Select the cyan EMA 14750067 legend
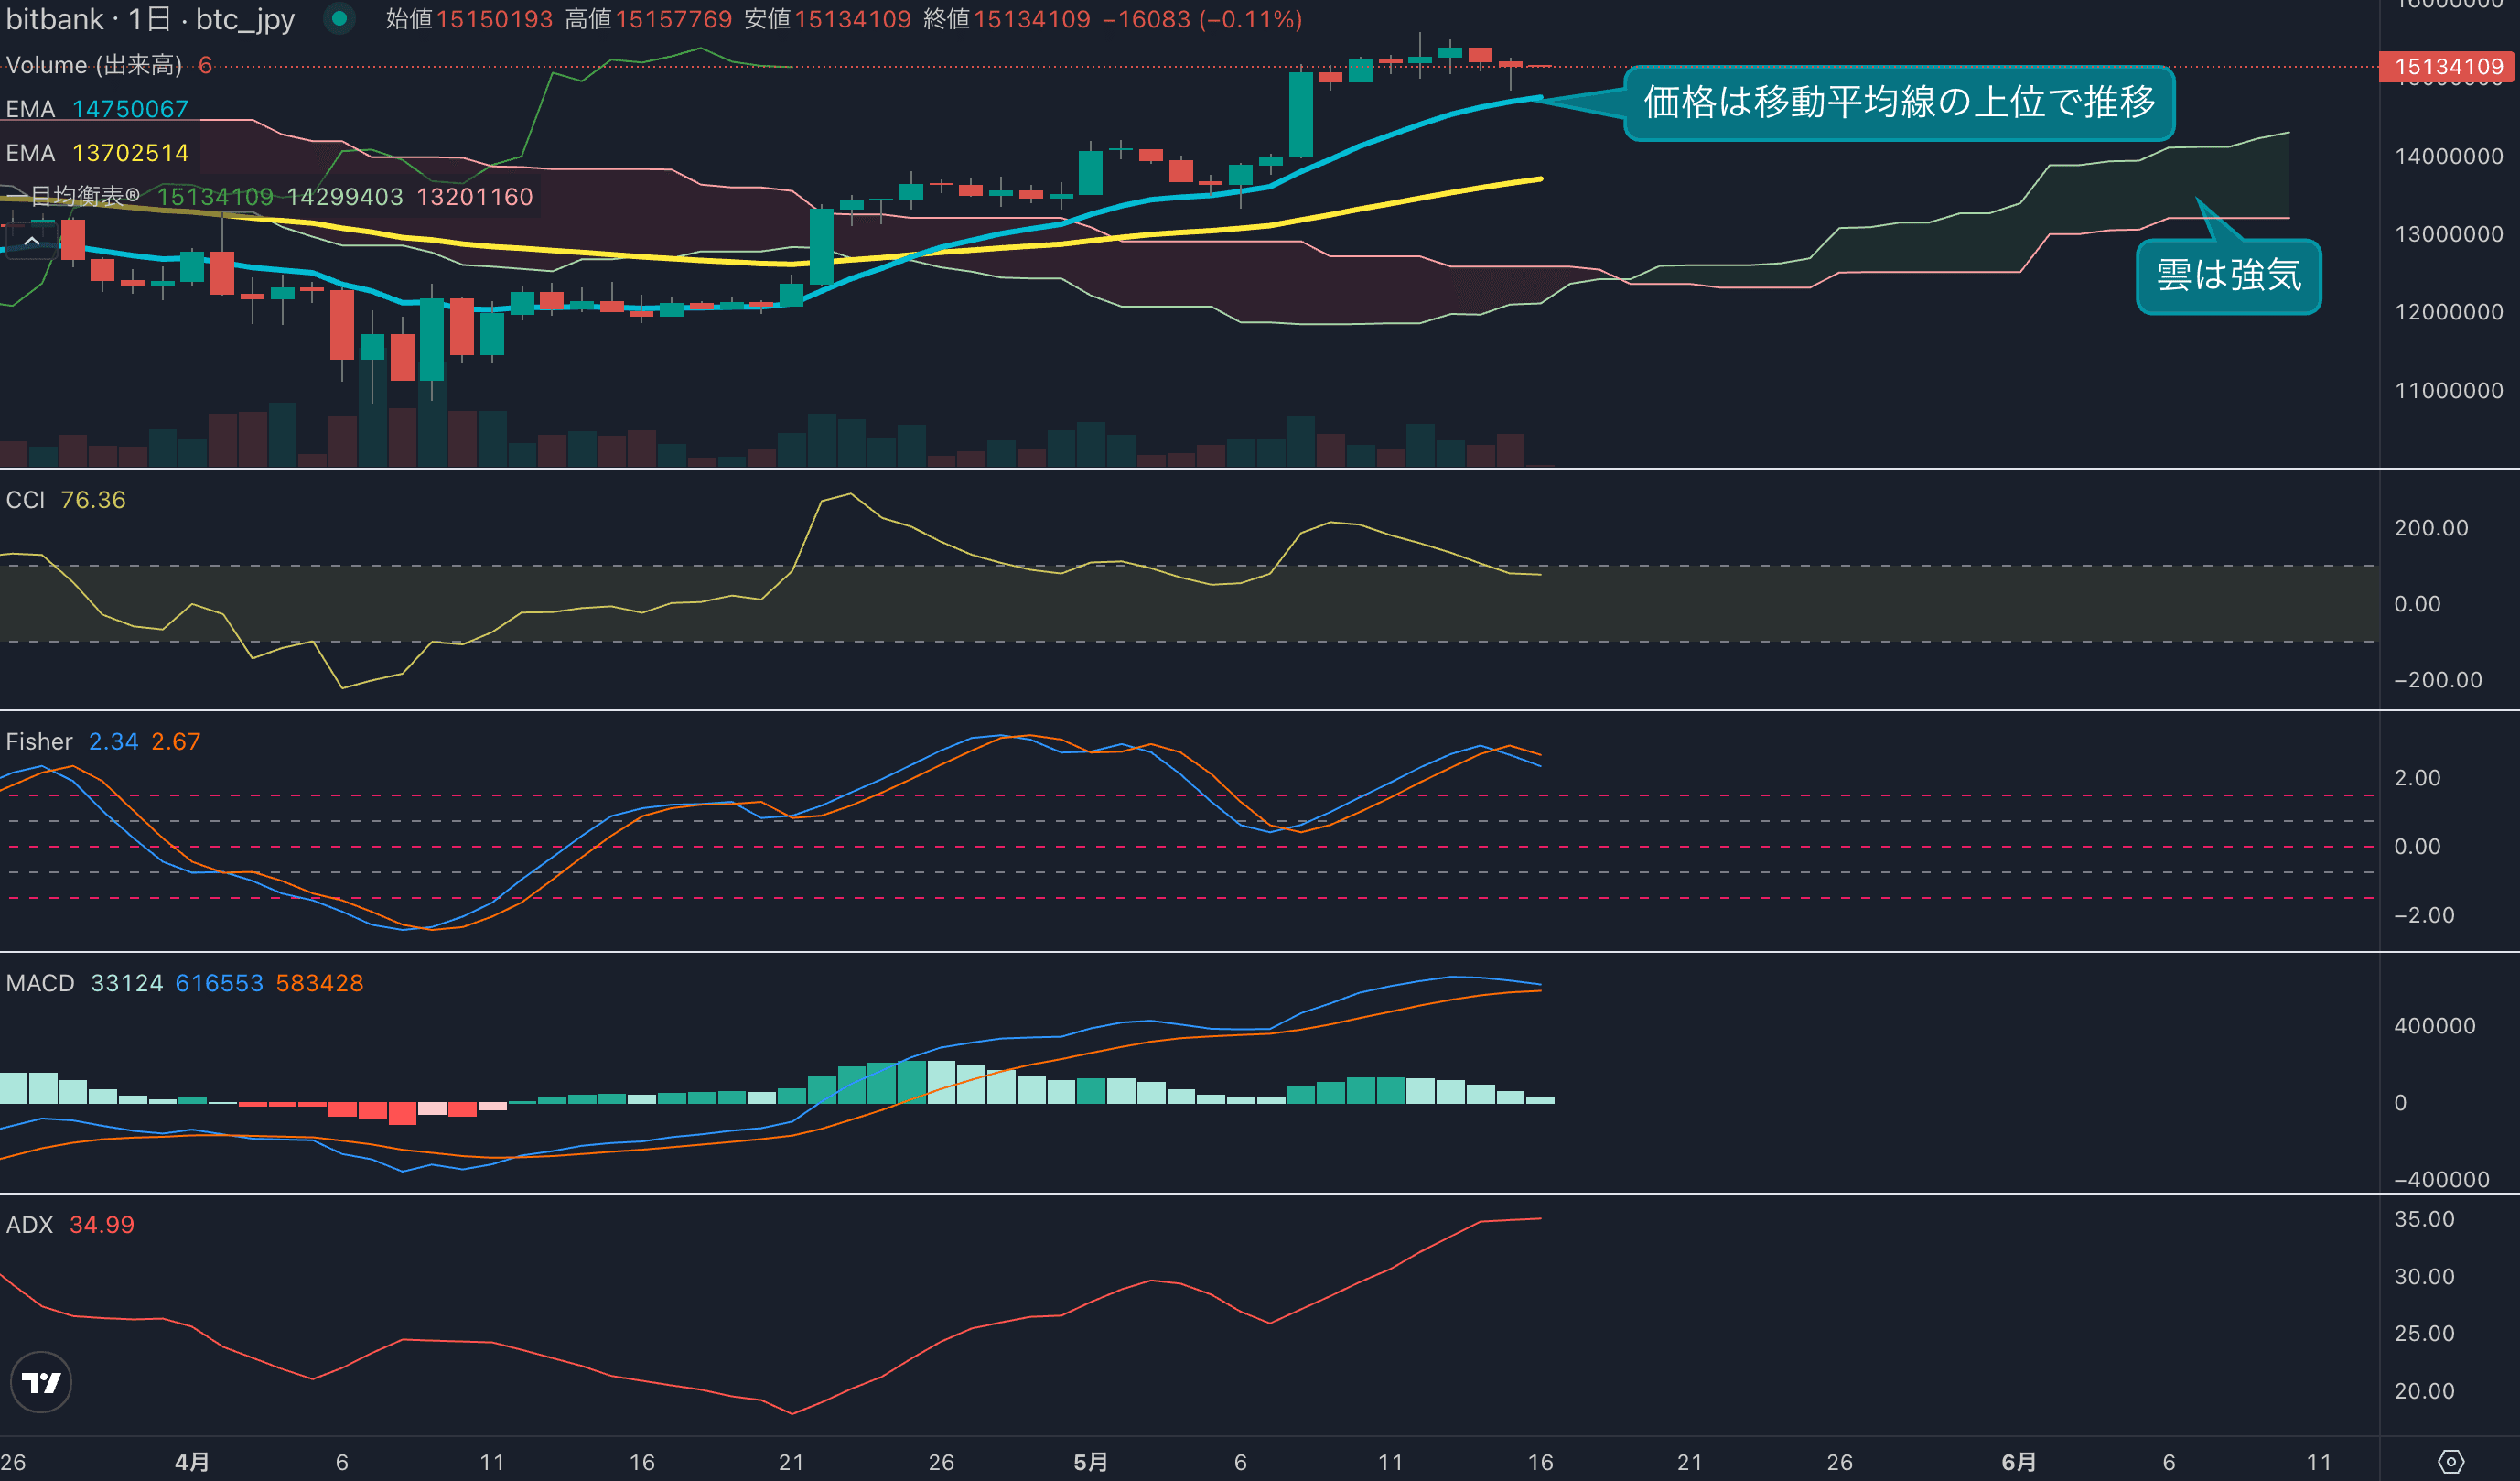The width and height of the screenshot is (2520, 1481). [x=97, y=109]
